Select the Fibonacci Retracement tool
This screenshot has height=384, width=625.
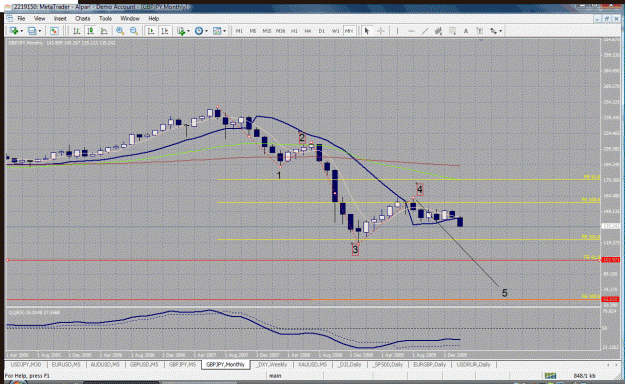pyautogui.click(x=452, y=31)
